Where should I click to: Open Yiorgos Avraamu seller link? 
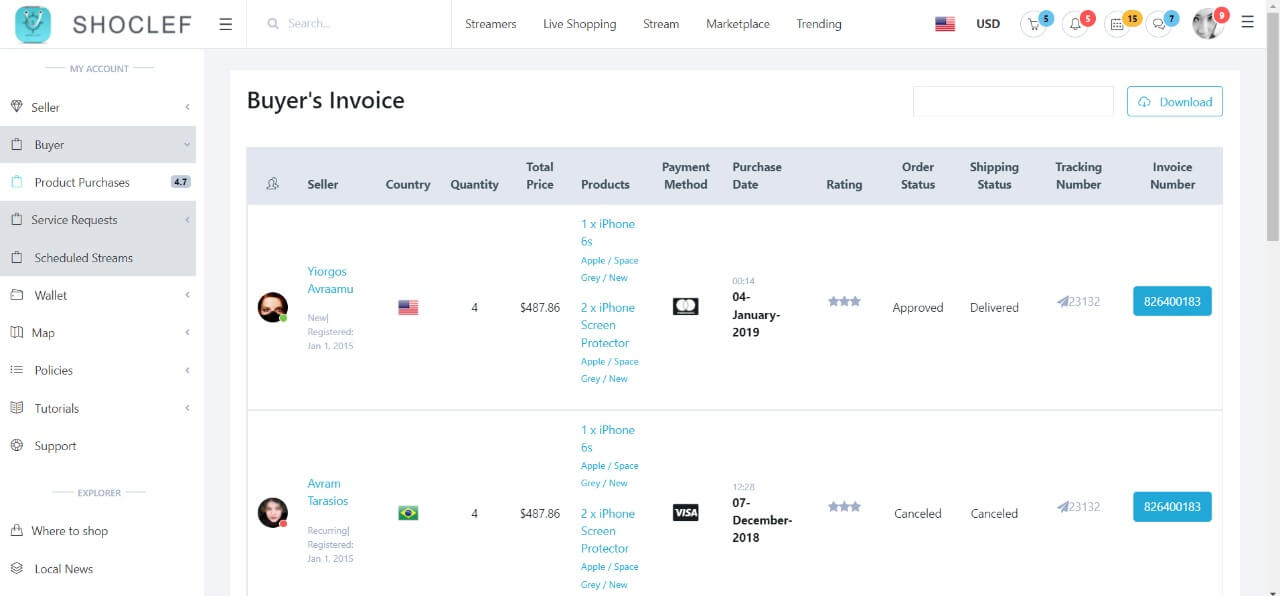tap(329, 280)
